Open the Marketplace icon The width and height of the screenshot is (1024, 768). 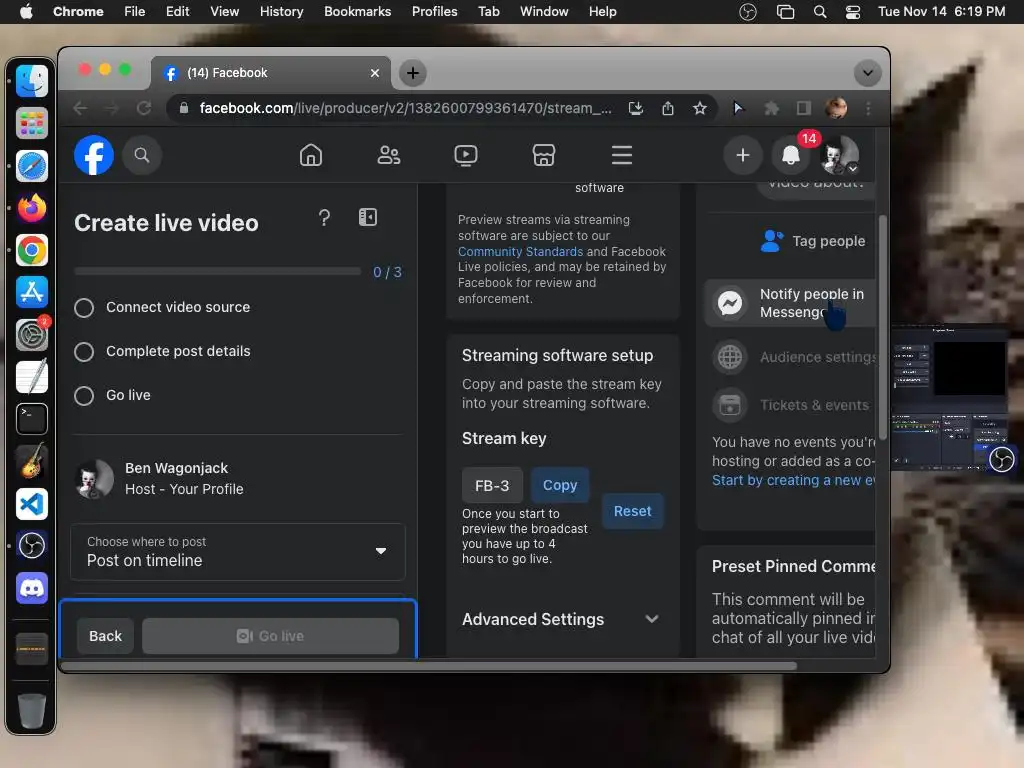543,155
